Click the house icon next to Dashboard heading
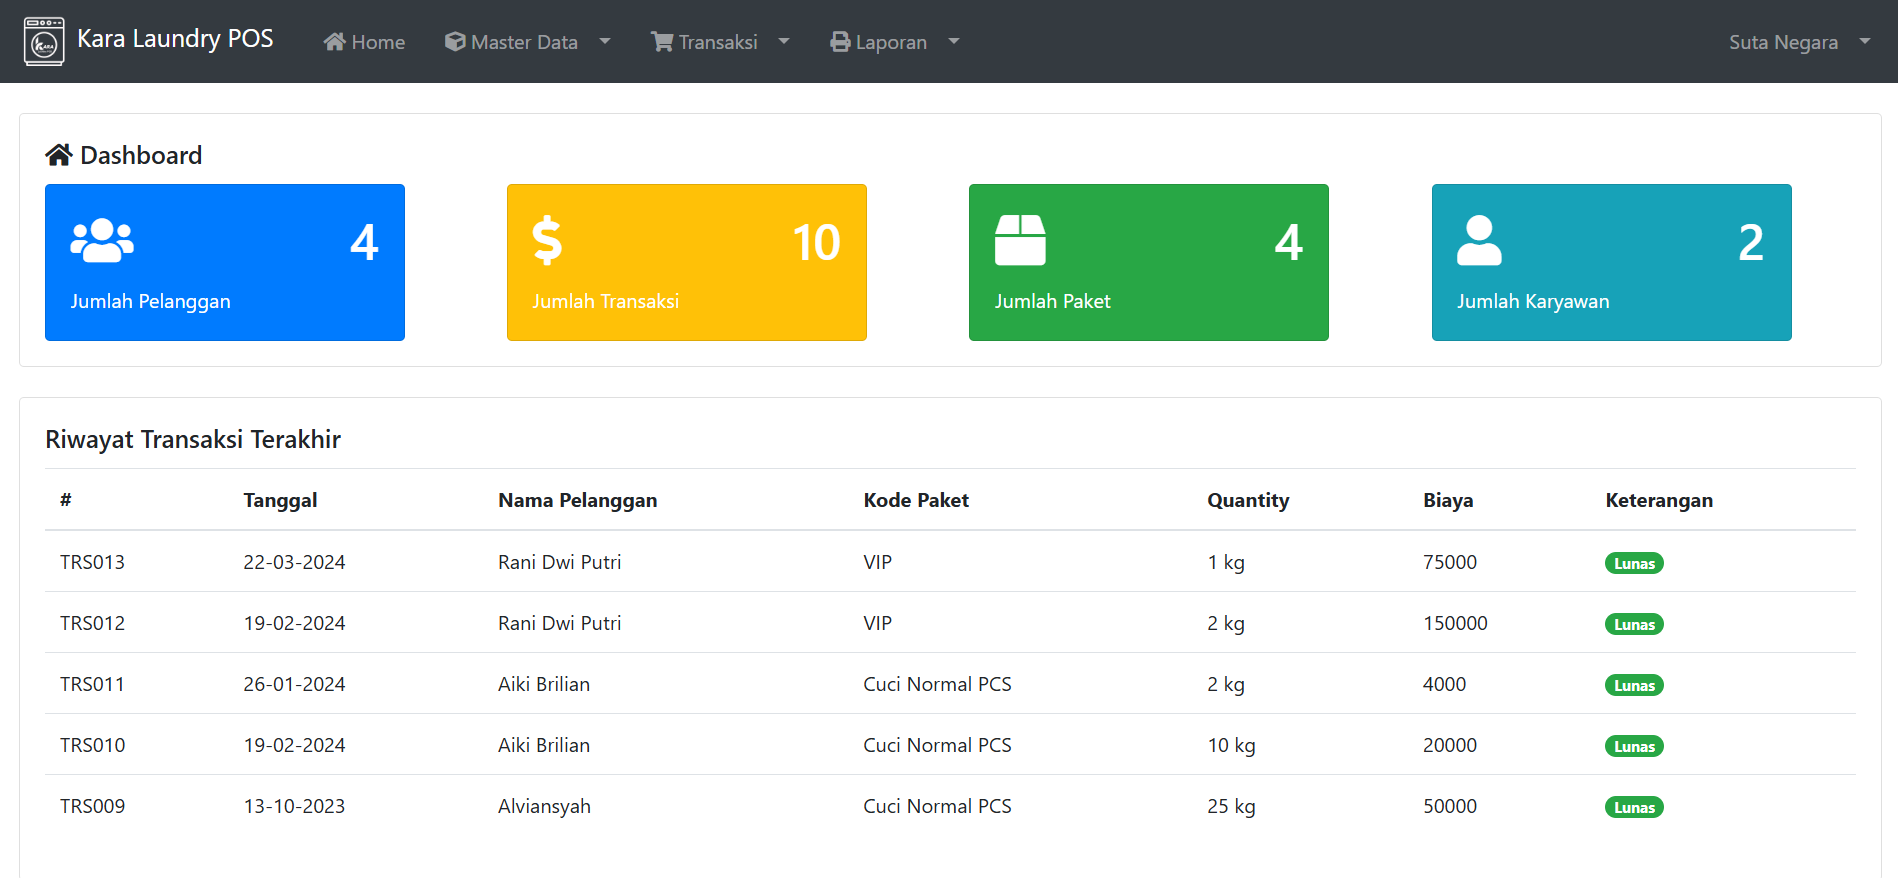Viewport: 1898px width, 878px height. tap(59, 155)
